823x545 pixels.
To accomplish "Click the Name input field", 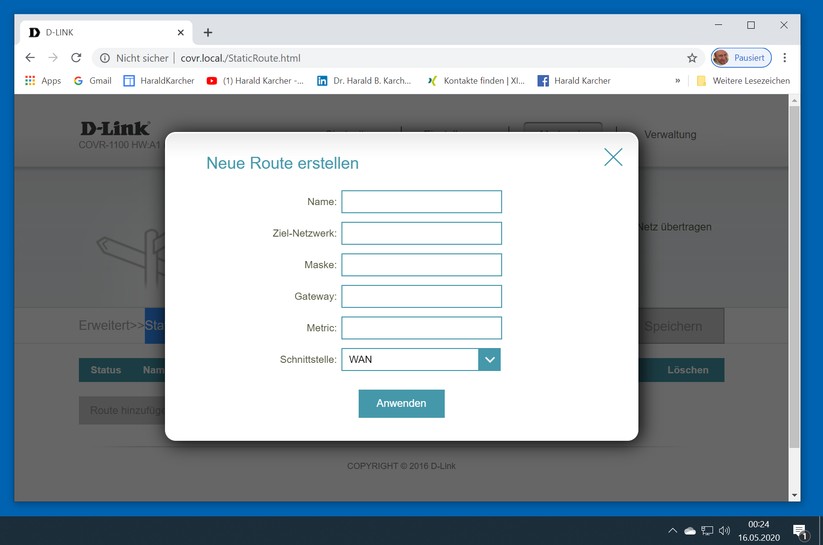I will [x=421, y=202].
